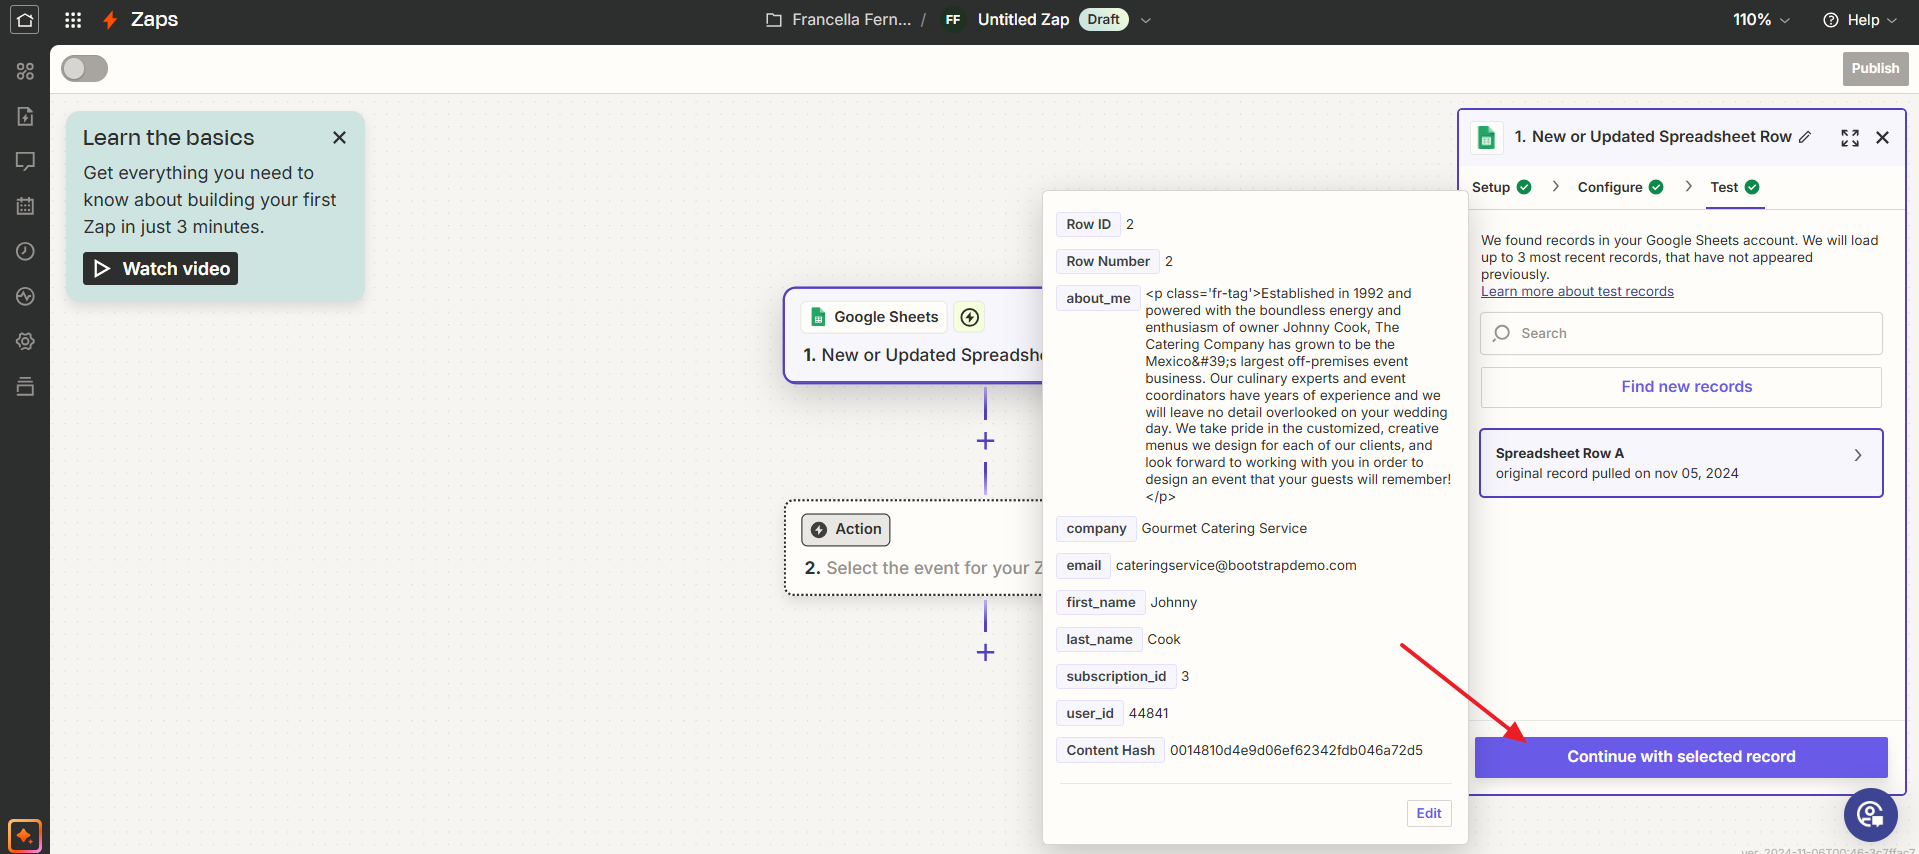Click the about_me field label
The height and width of the screenshot is (854, 1919).
(x=1098, y=298)
